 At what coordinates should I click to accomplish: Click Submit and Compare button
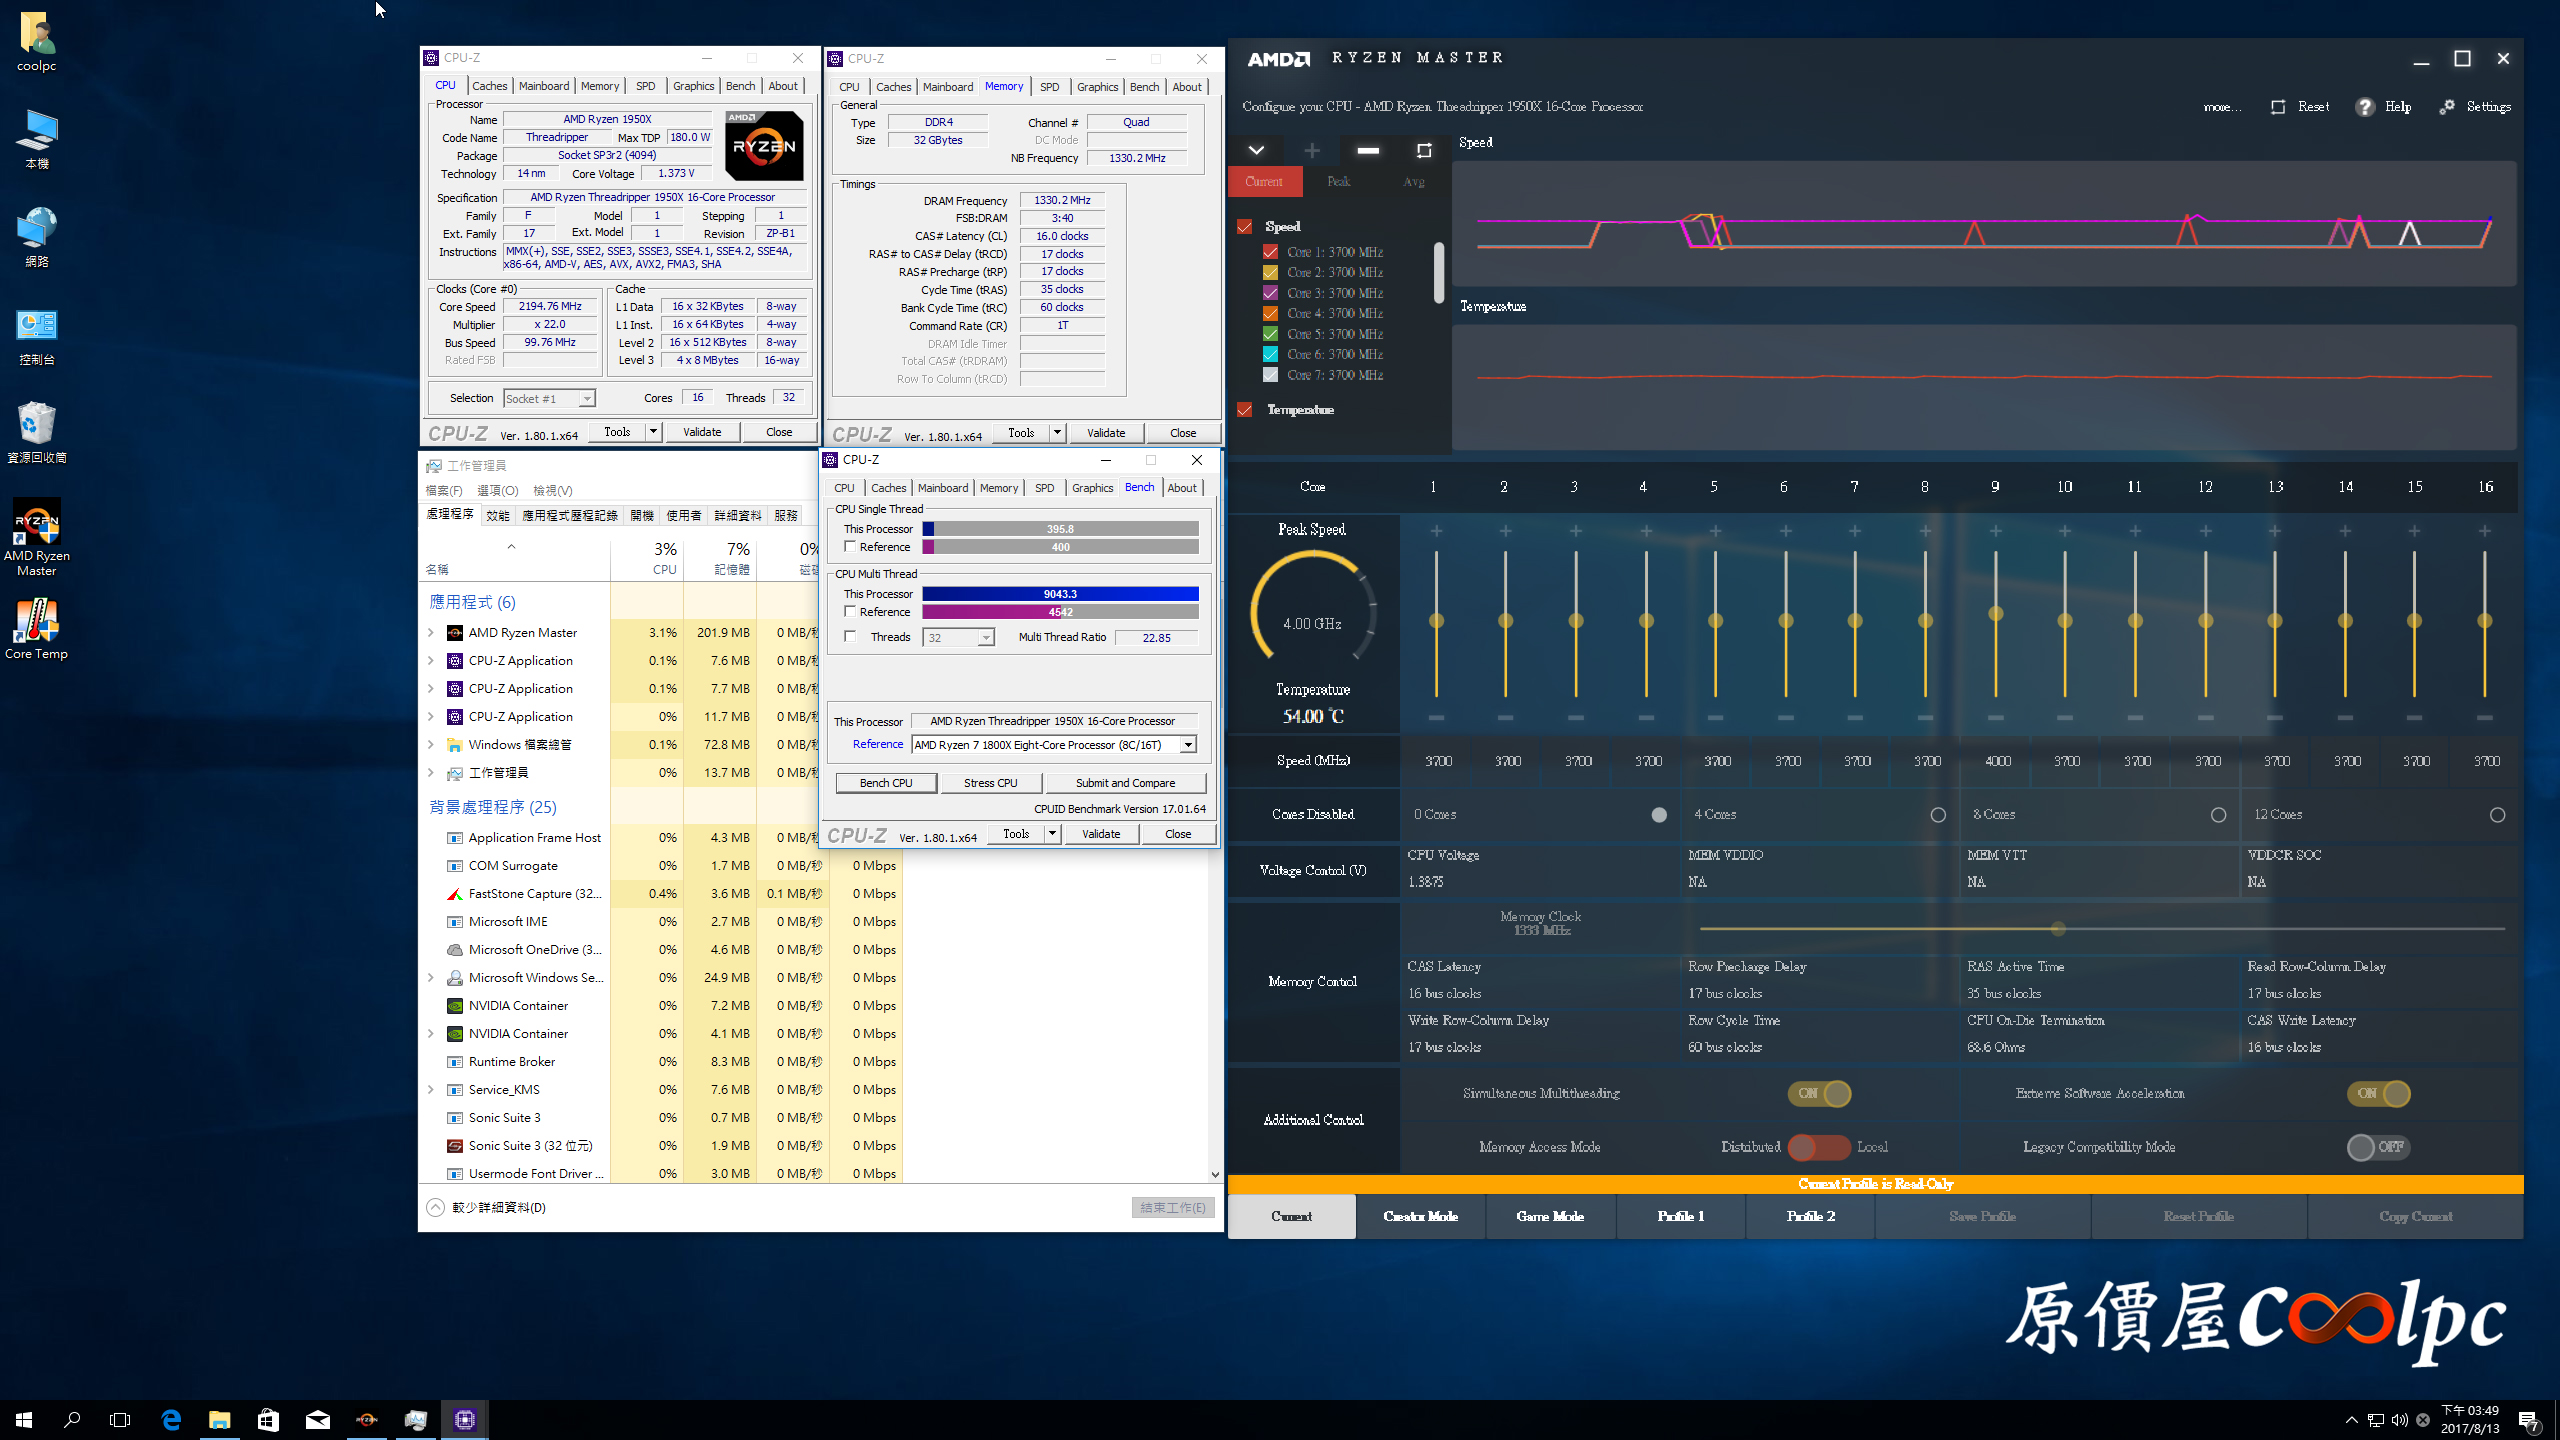click(x=1125, y=783)
